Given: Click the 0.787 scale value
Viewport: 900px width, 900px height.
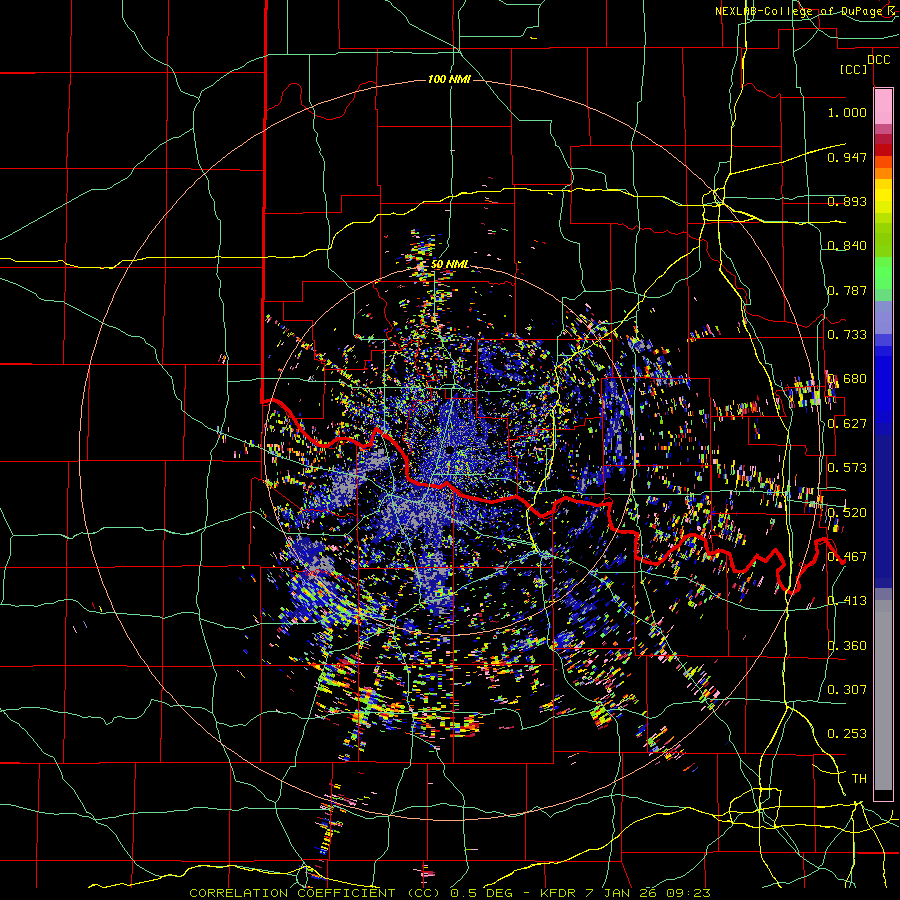Looking at the screenshot, I should point(847,290).
